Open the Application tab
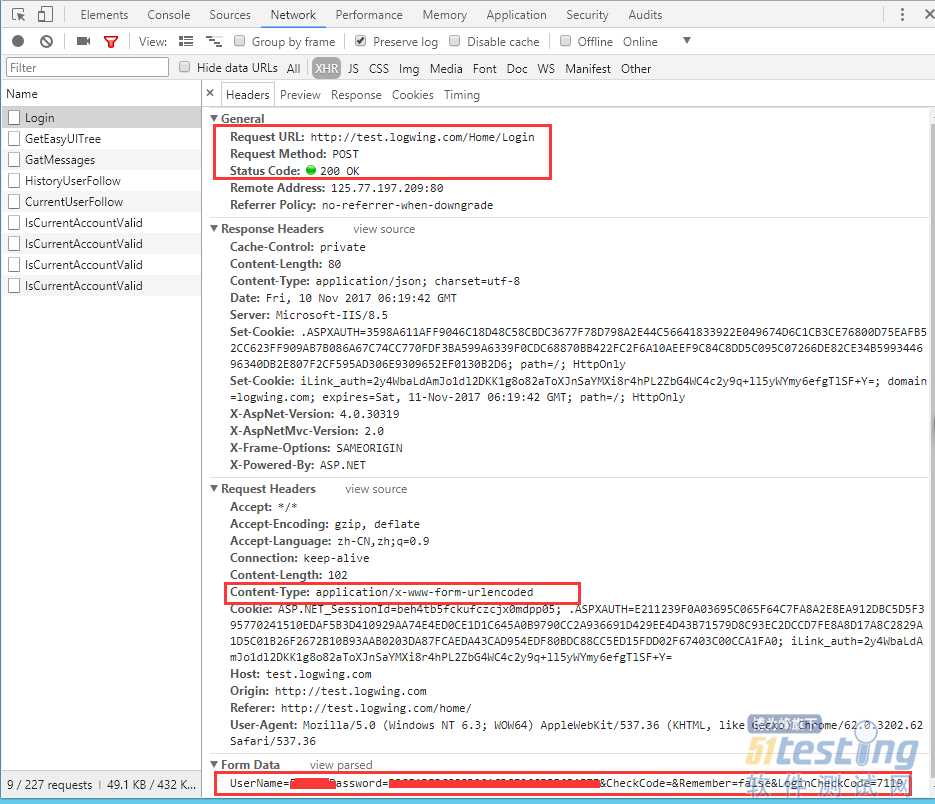Viewport: 935px width, 804px height. click(x=516, y=15)
